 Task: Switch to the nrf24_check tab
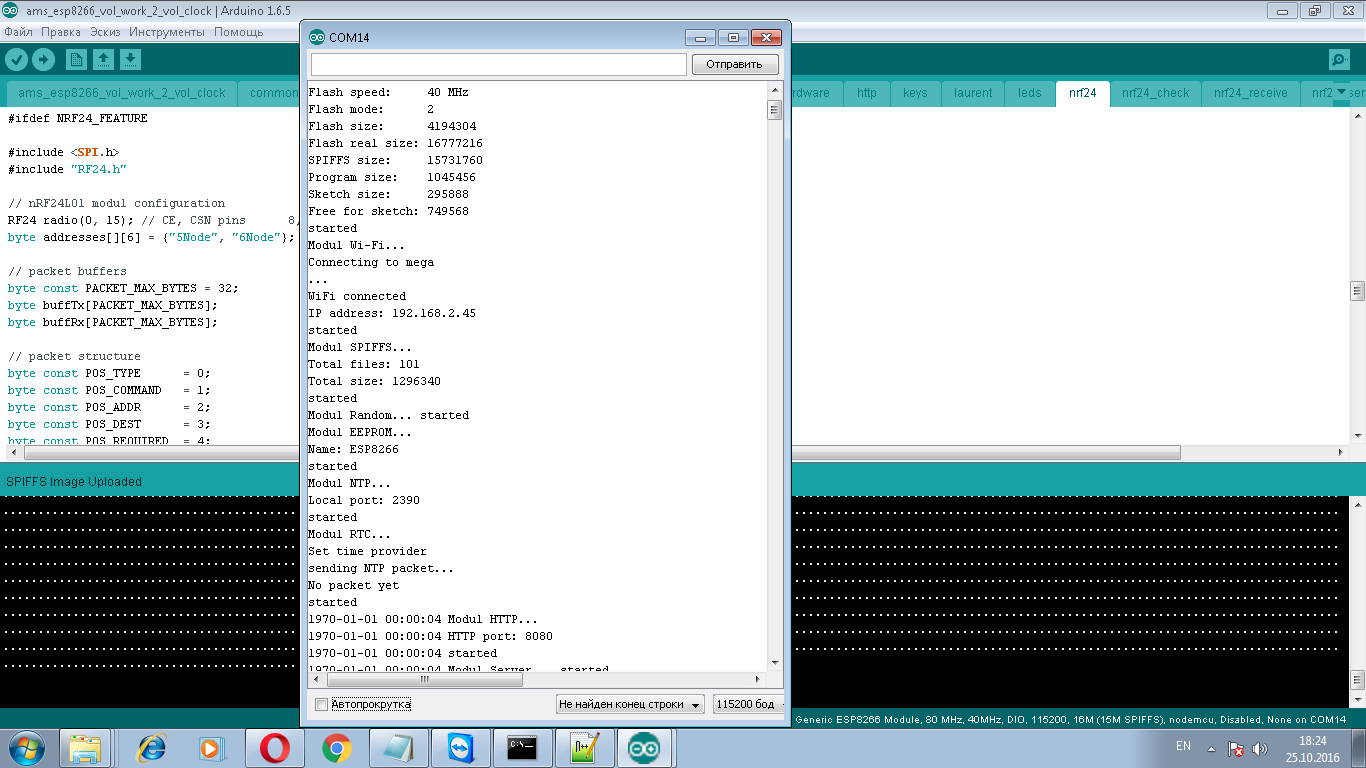1155,92
